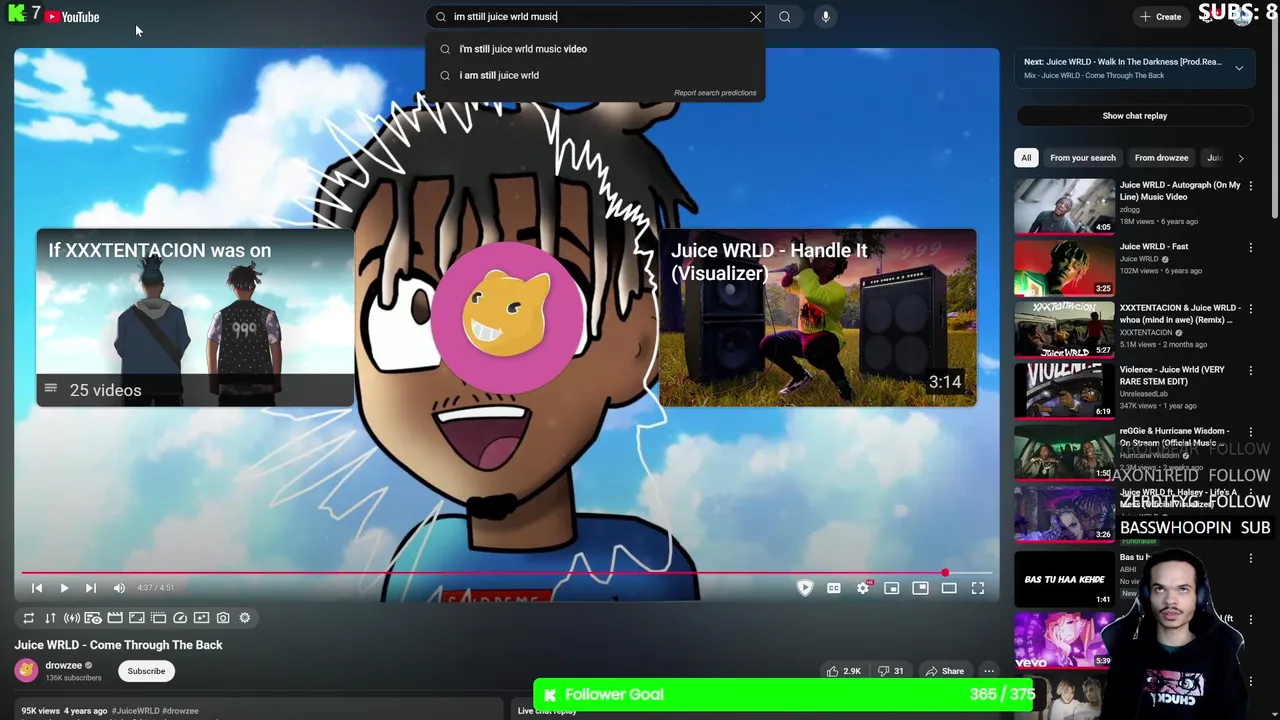This screenshot has width=1280, height=720.
Task: Click the #JuiceWRLD hashtag
Action: (x=136, y=711)
